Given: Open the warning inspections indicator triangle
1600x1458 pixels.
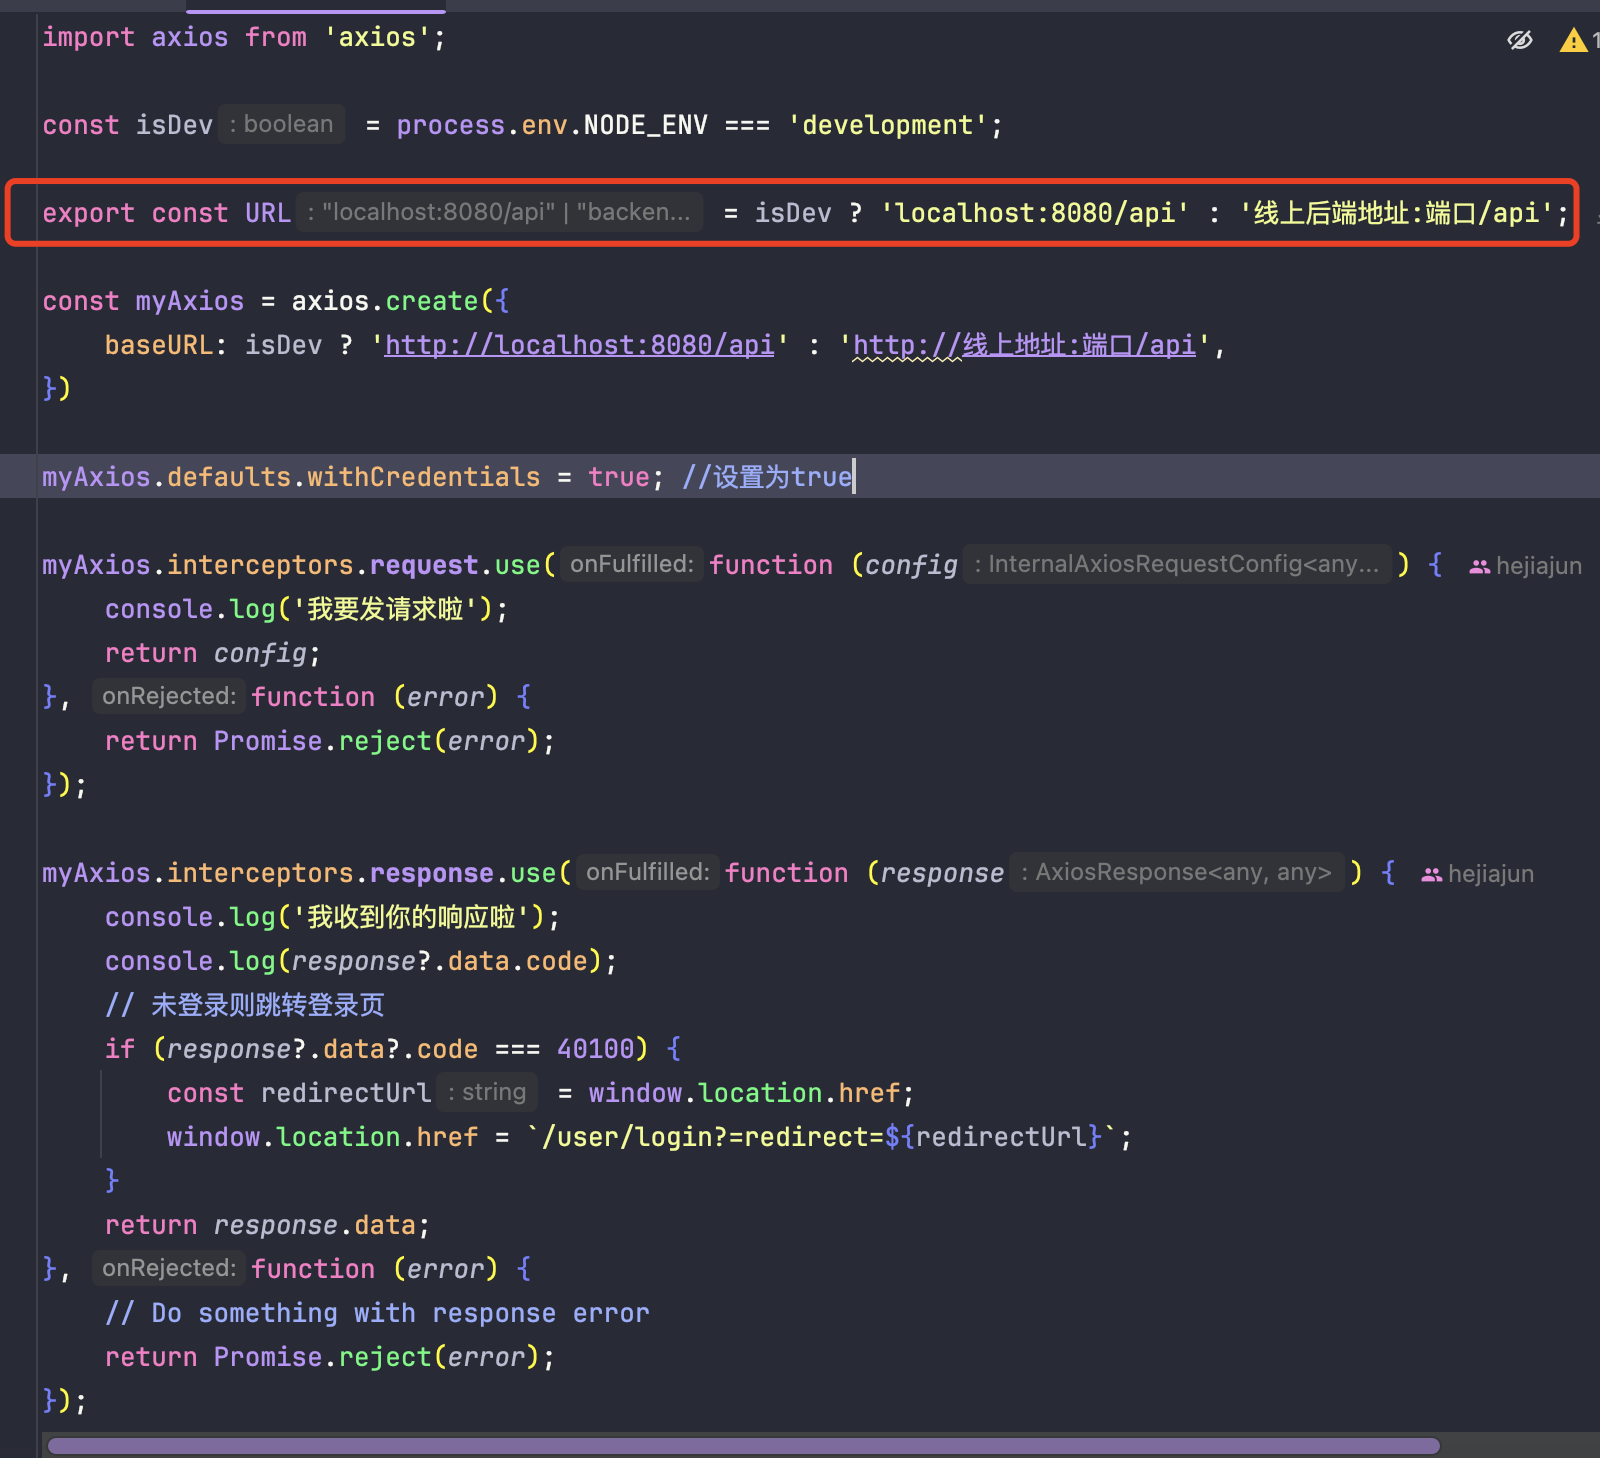Looking at the screenshot, I should click(1573, 40).
